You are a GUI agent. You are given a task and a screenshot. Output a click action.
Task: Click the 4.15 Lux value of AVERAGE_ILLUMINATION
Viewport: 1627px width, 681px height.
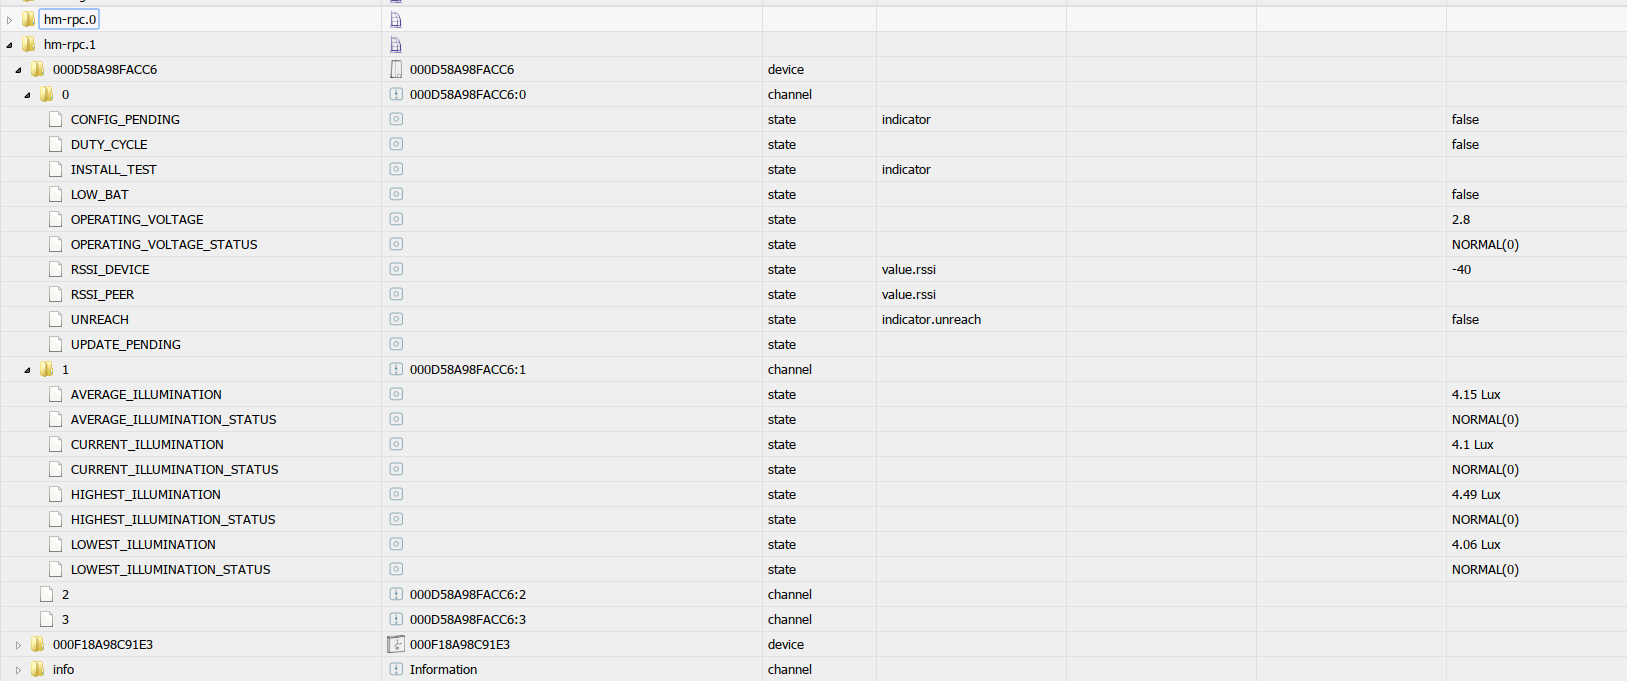coord(1476,394)
